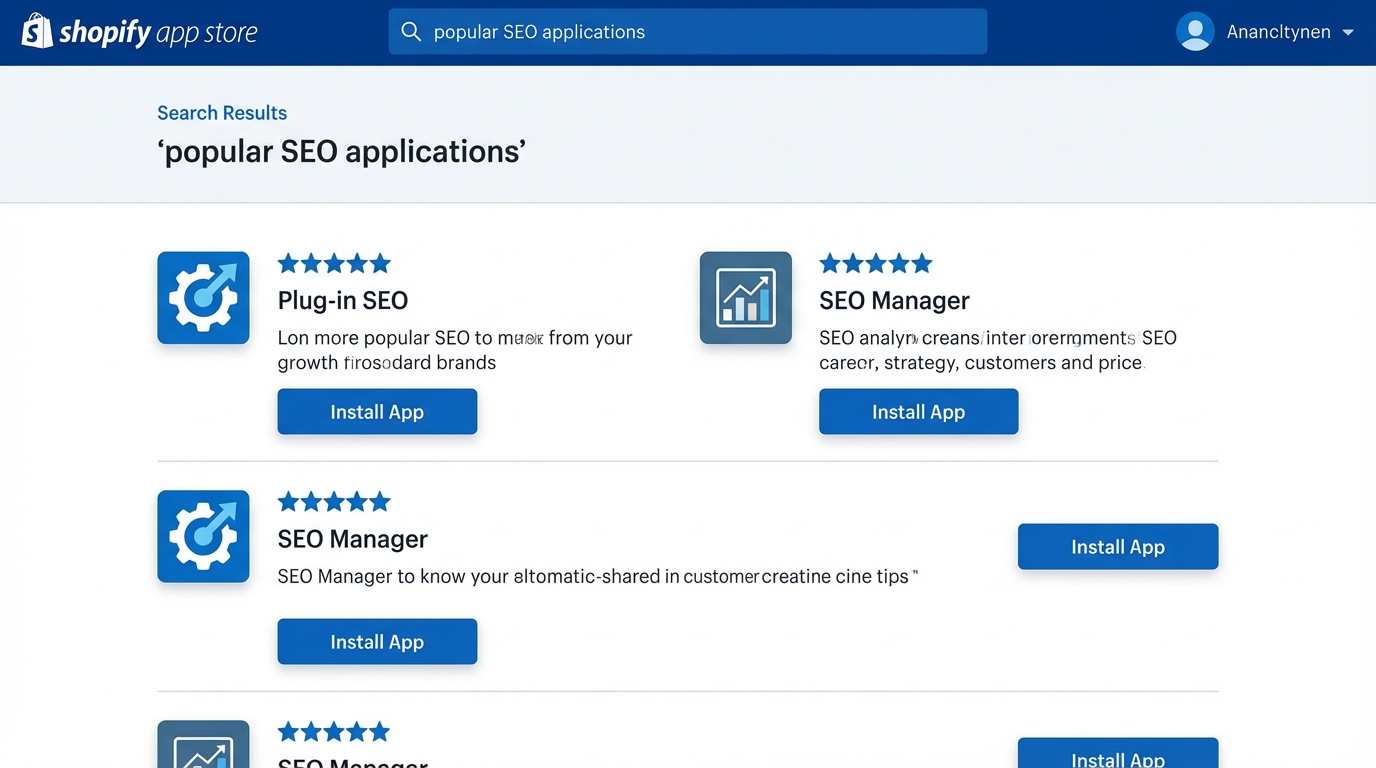Open the Plug-in SEO app title
This screenshot has height=768, width=1376.
[x=343, y=300]
